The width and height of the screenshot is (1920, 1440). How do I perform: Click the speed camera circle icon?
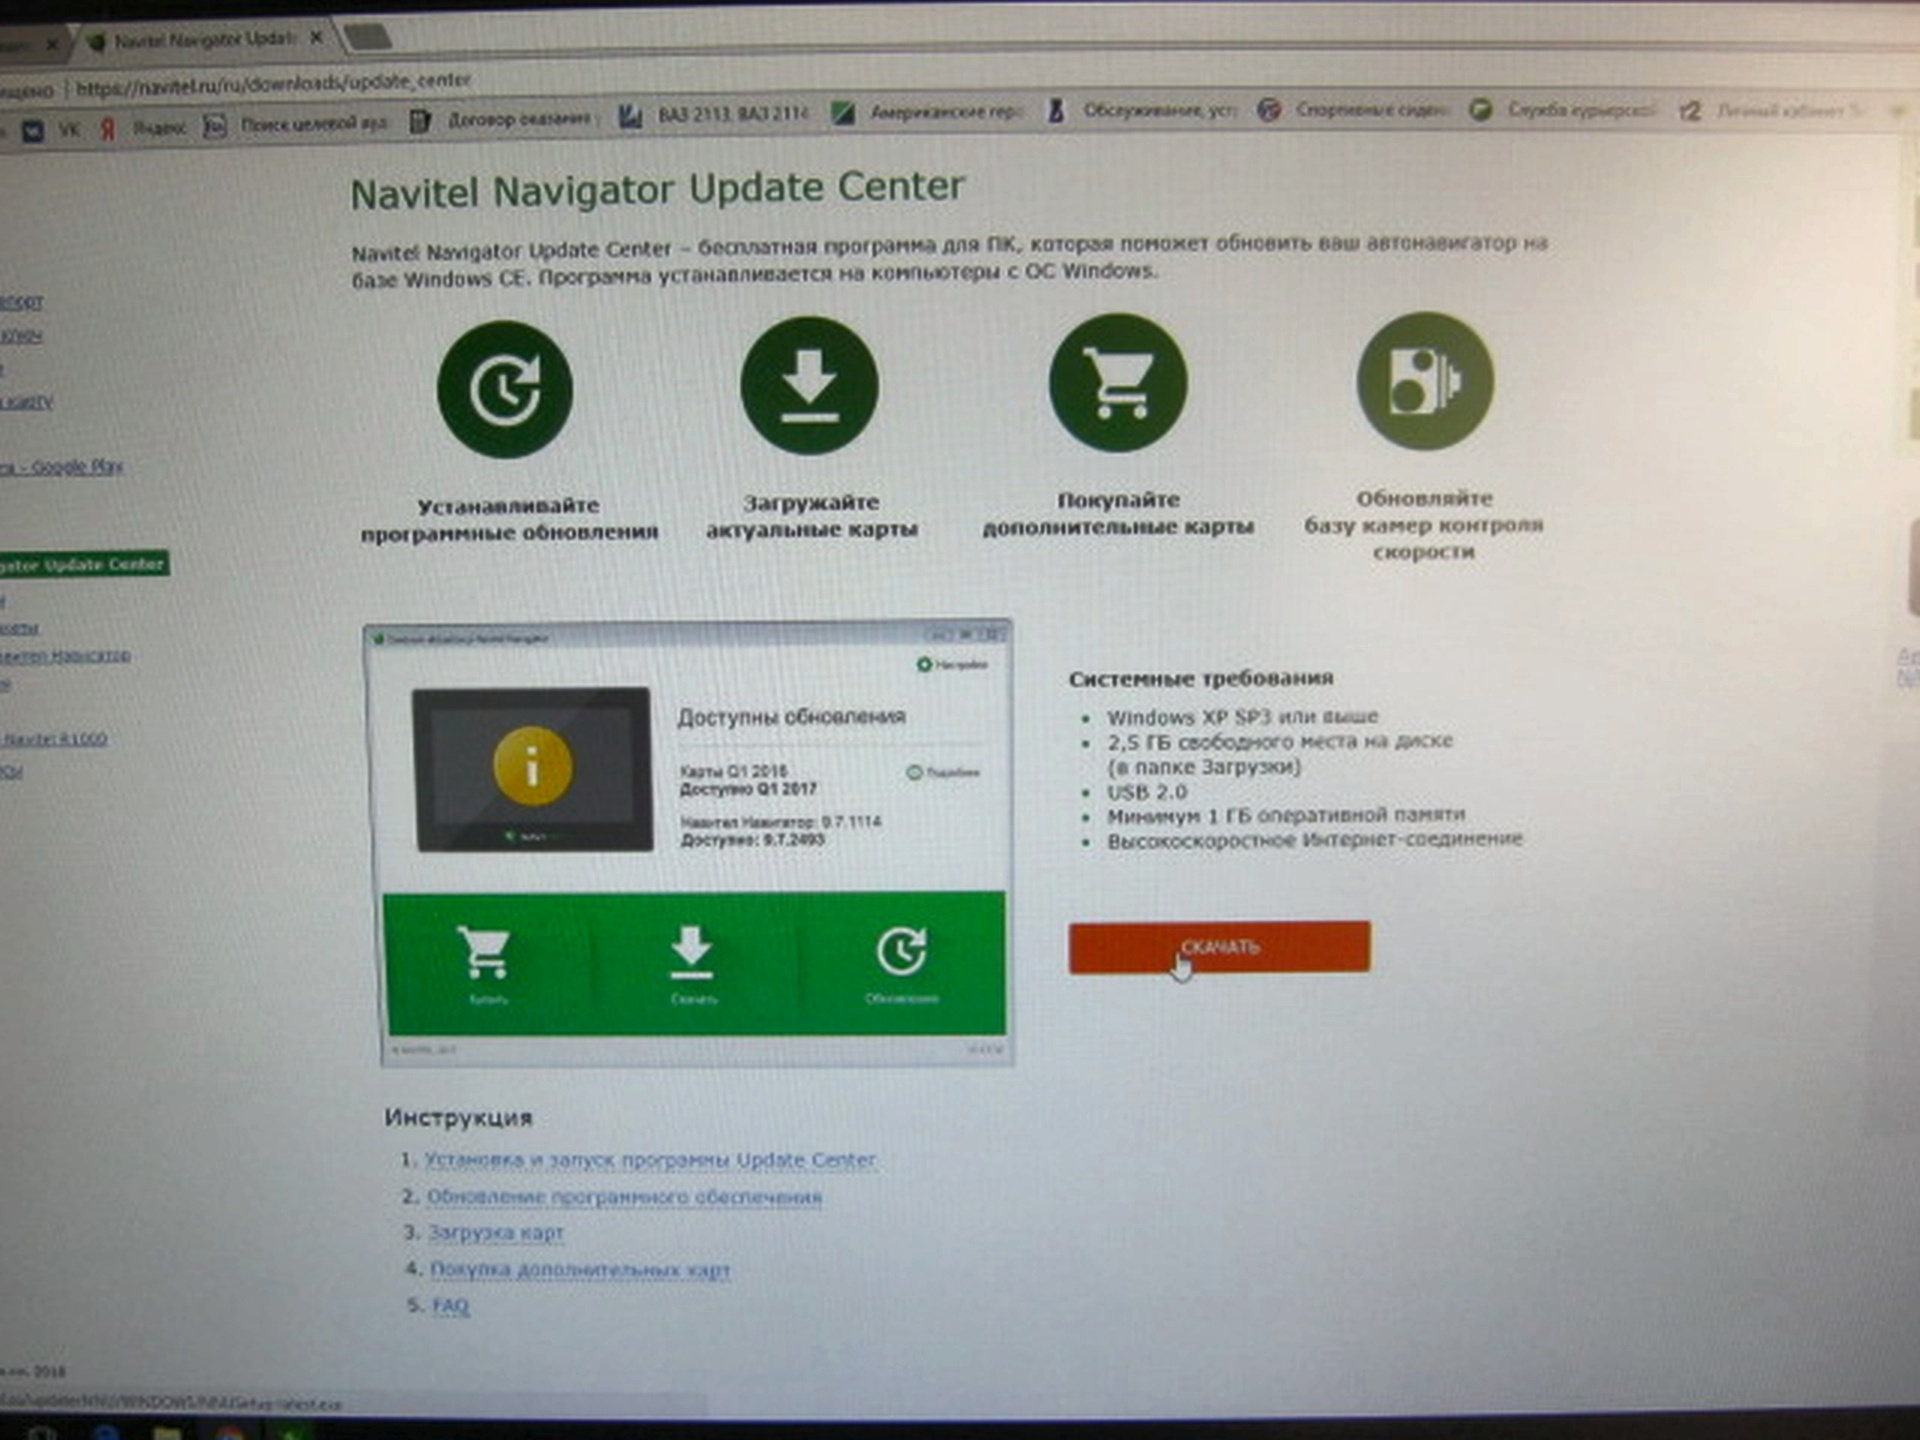tap(1425, 381)
